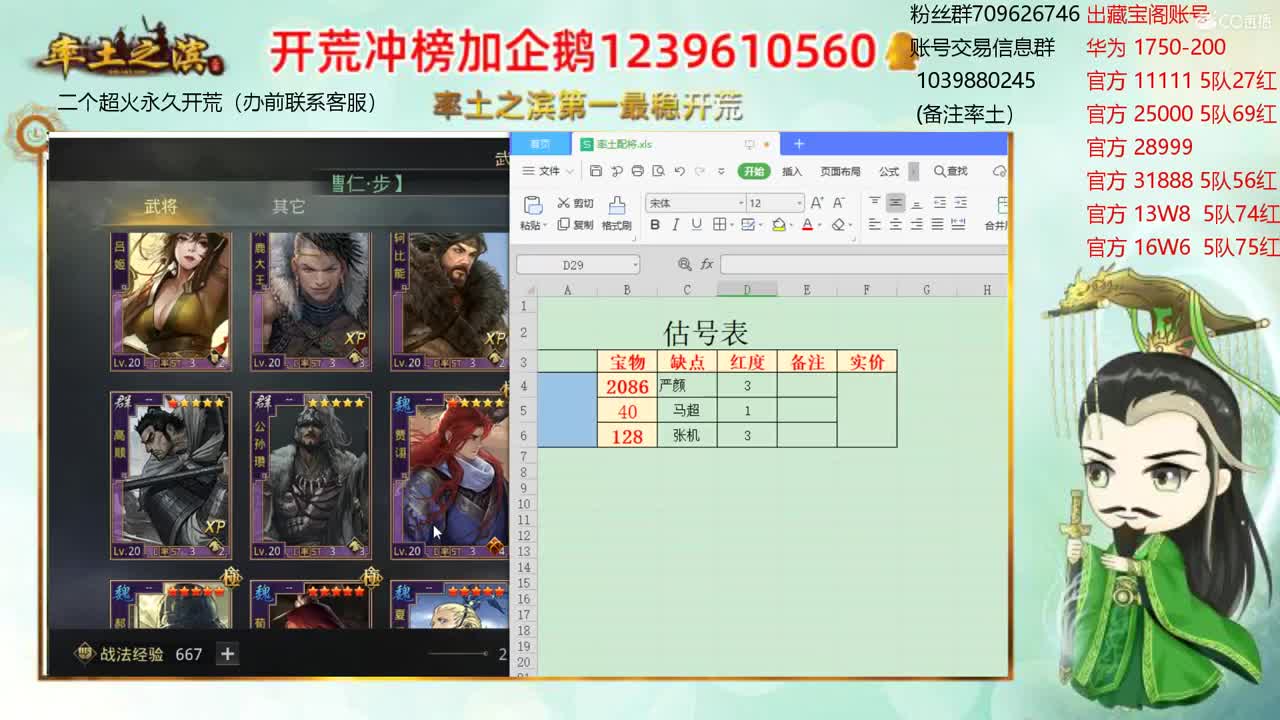Select the 贾诩 hero card
The height and width of the screenshot is (720, 1280).
[450, 476]
